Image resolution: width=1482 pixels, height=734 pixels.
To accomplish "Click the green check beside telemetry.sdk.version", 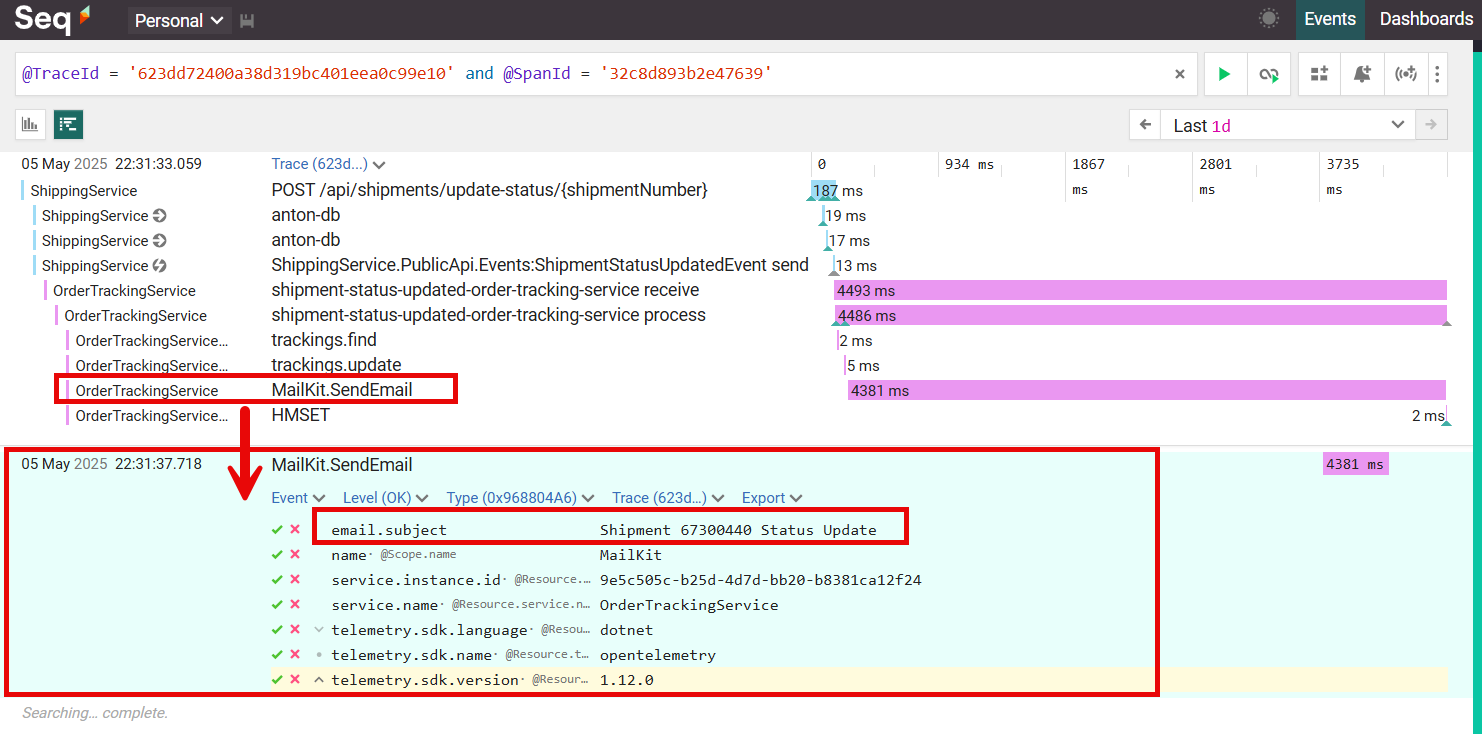I will (x=277, y=680).
